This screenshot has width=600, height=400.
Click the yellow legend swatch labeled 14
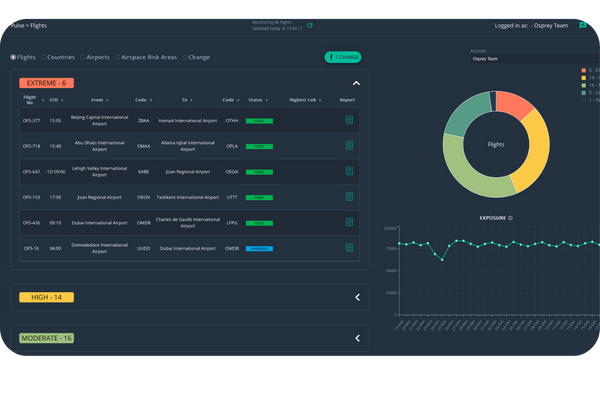coord(584,78)
